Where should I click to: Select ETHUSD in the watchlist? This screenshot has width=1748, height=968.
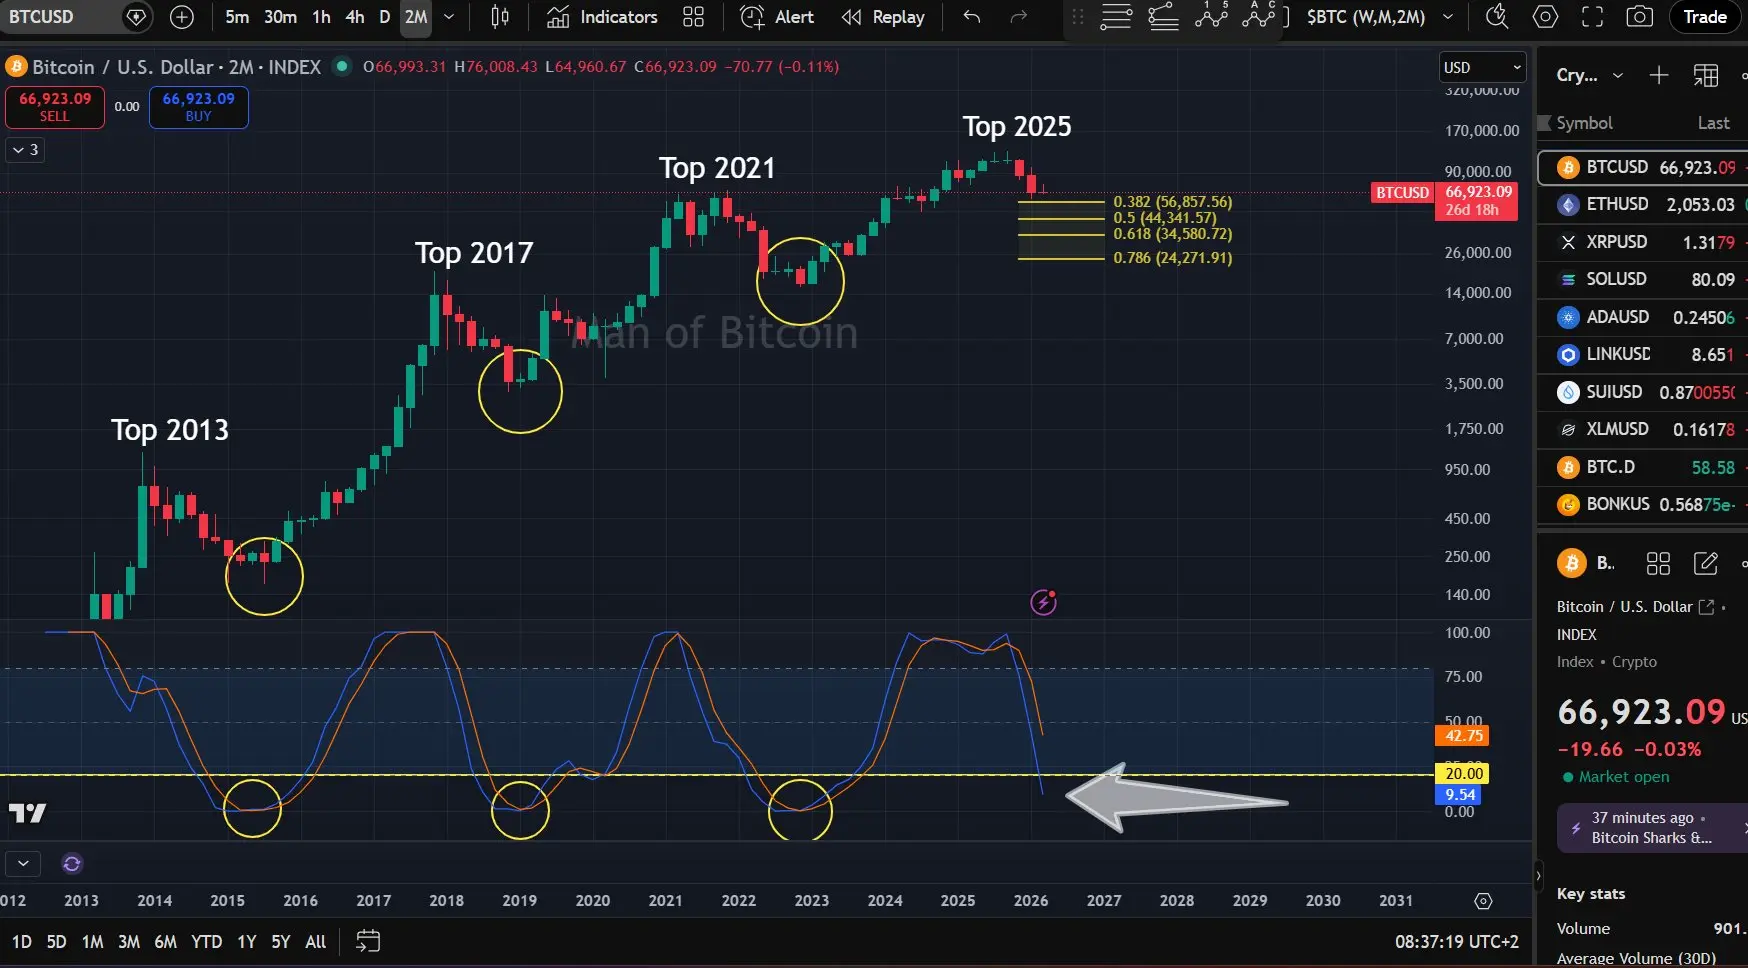[1643, 204]
